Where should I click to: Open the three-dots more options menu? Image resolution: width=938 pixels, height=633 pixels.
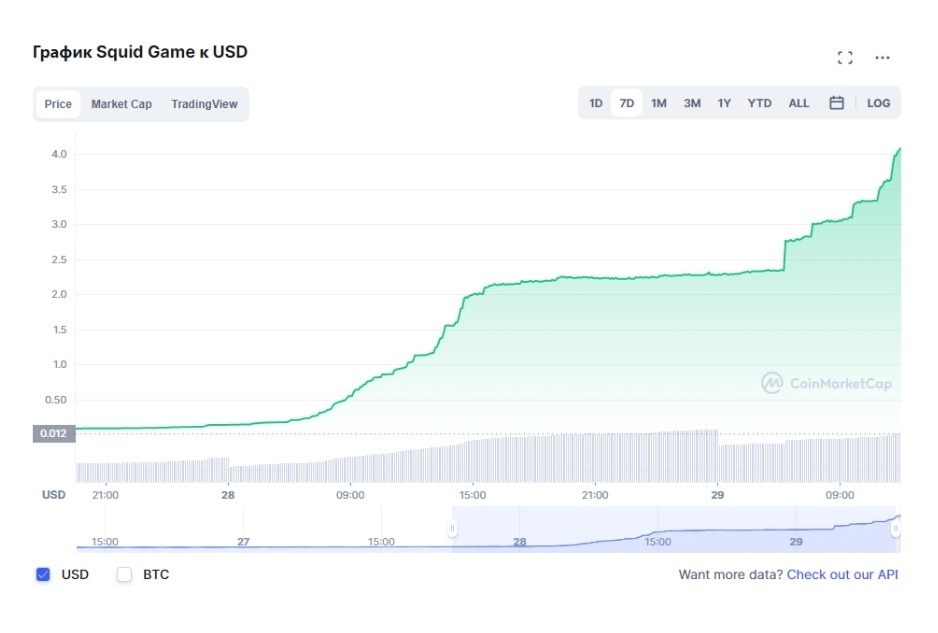tap(882, 57)
